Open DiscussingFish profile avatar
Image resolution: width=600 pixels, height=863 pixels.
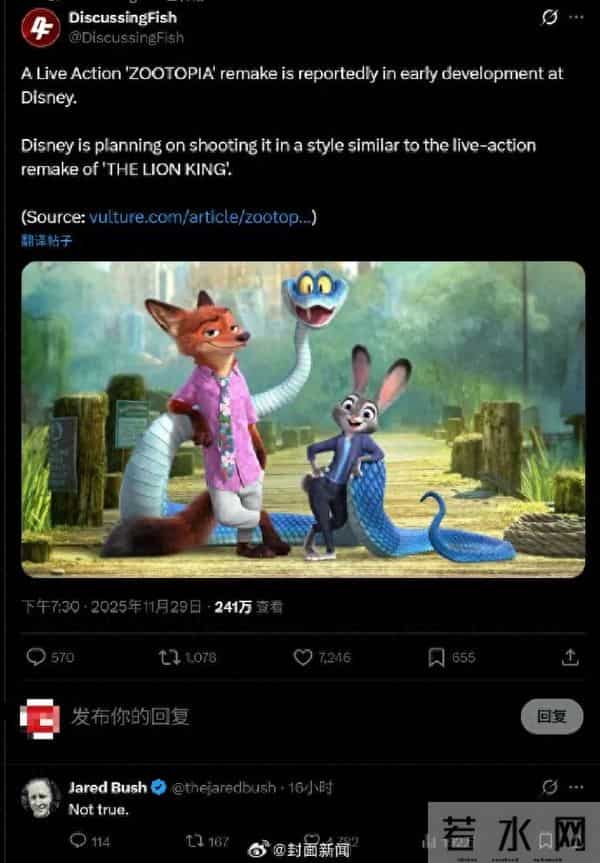(40, 28)
